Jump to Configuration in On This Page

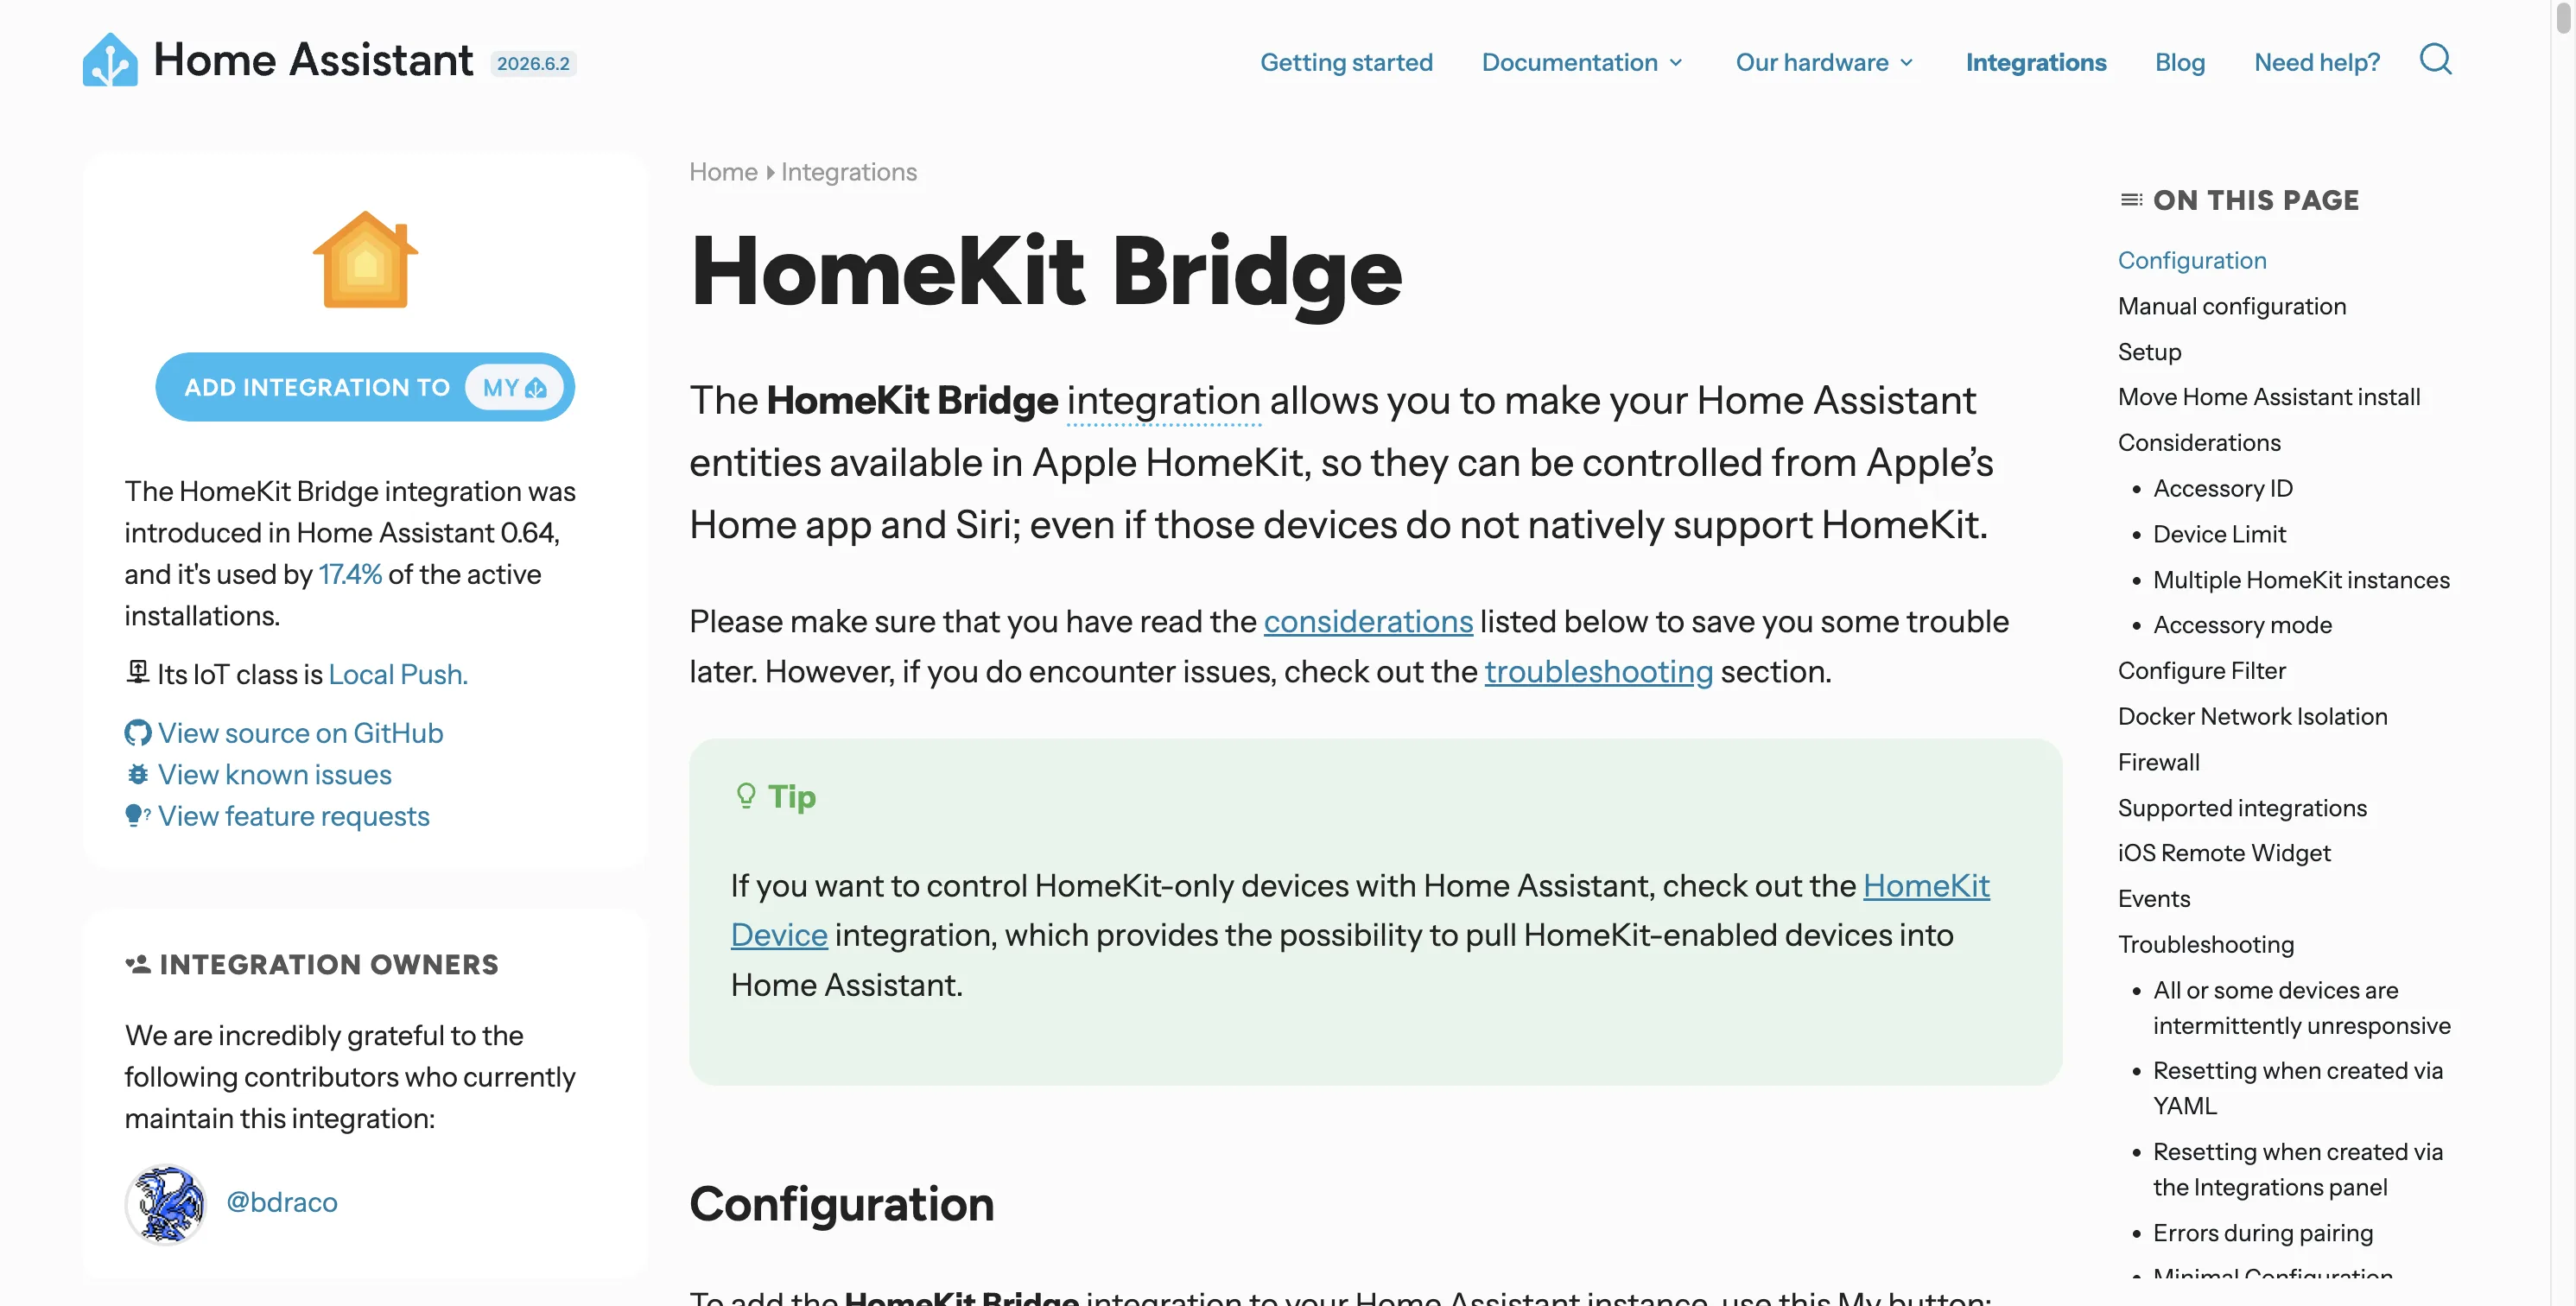pos(2192,260)
